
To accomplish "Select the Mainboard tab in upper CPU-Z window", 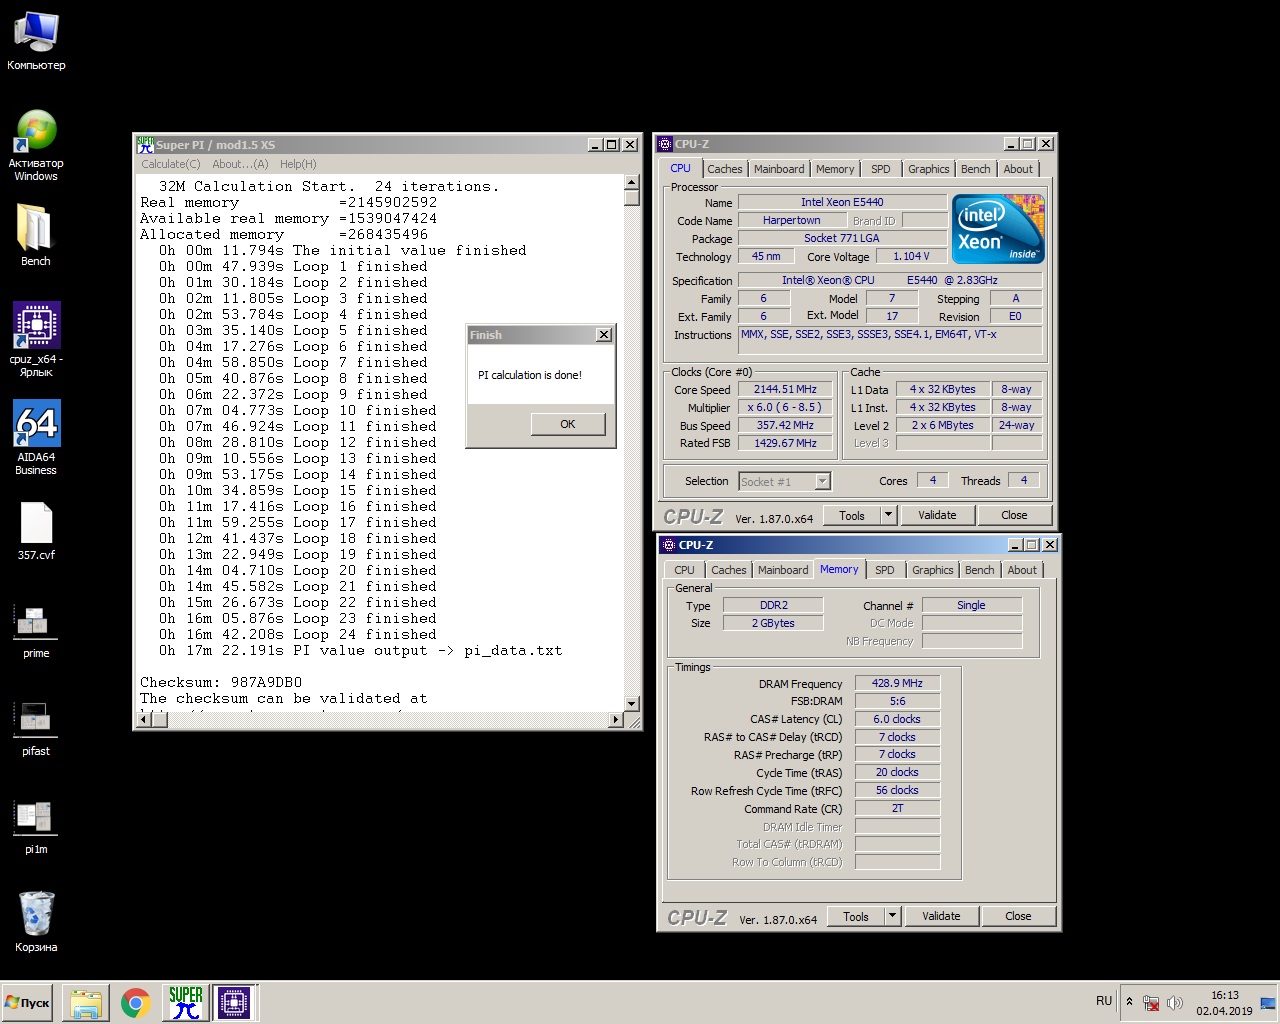I will [x=779, y=169].
